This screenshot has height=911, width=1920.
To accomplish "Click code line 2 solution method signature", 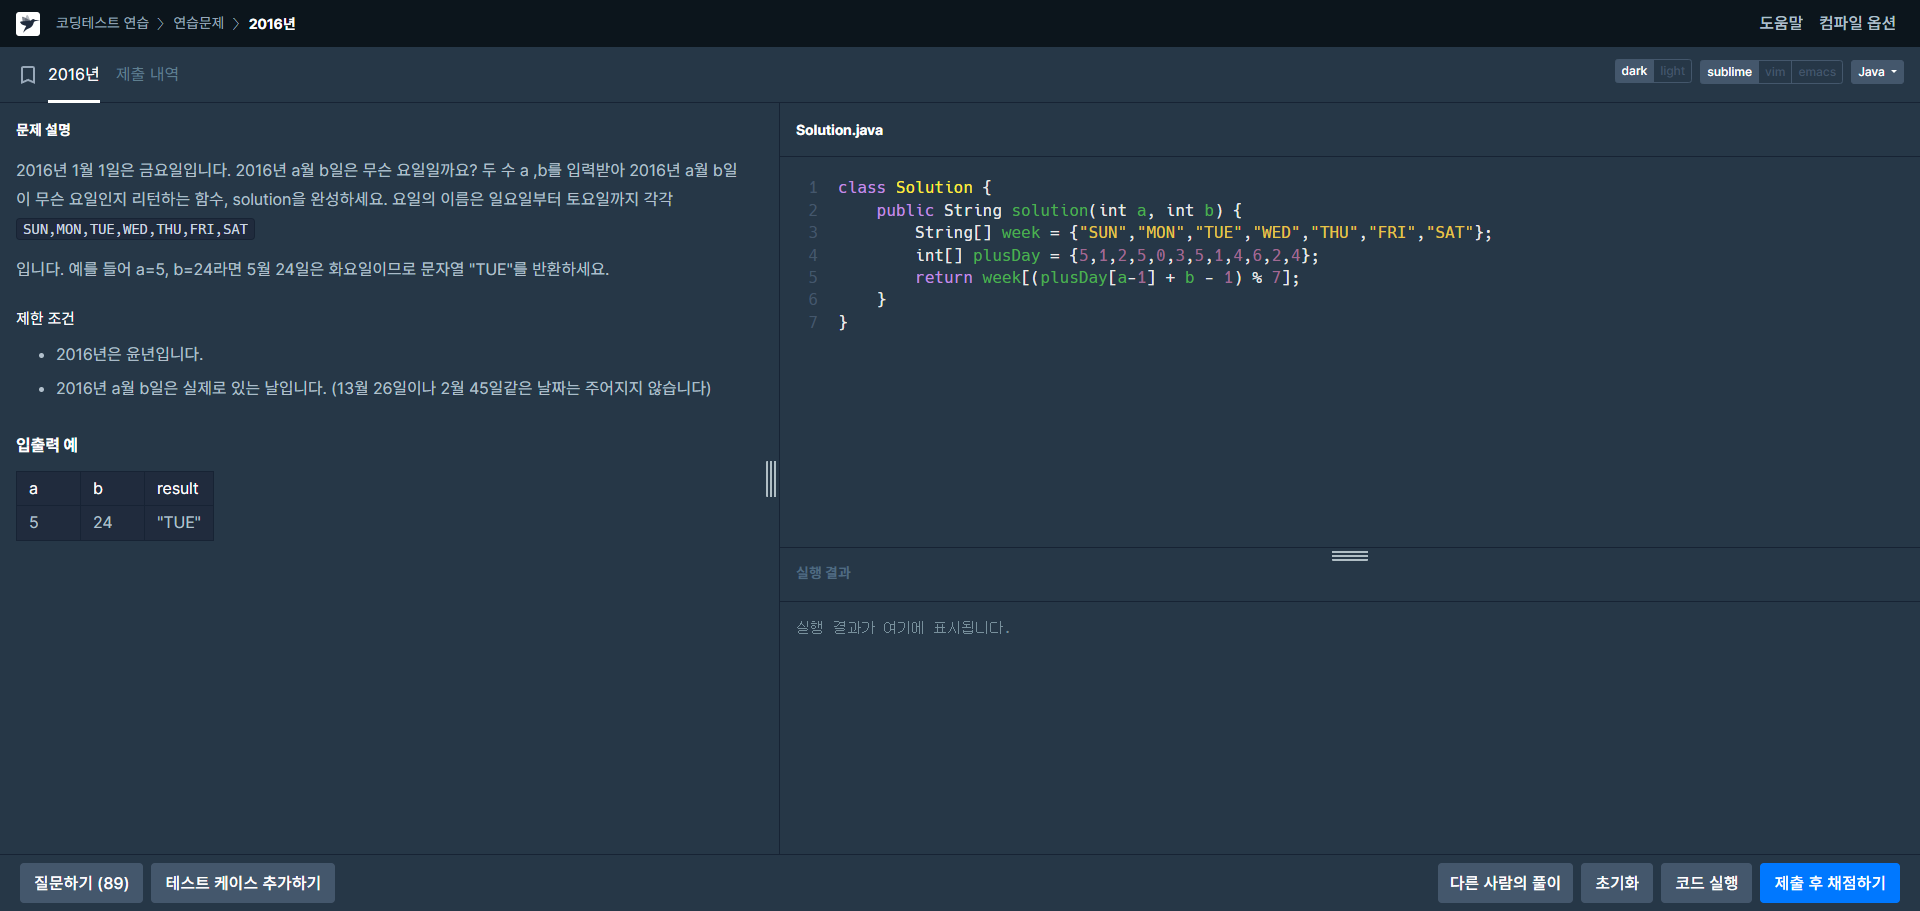I will coord(1059,211).
